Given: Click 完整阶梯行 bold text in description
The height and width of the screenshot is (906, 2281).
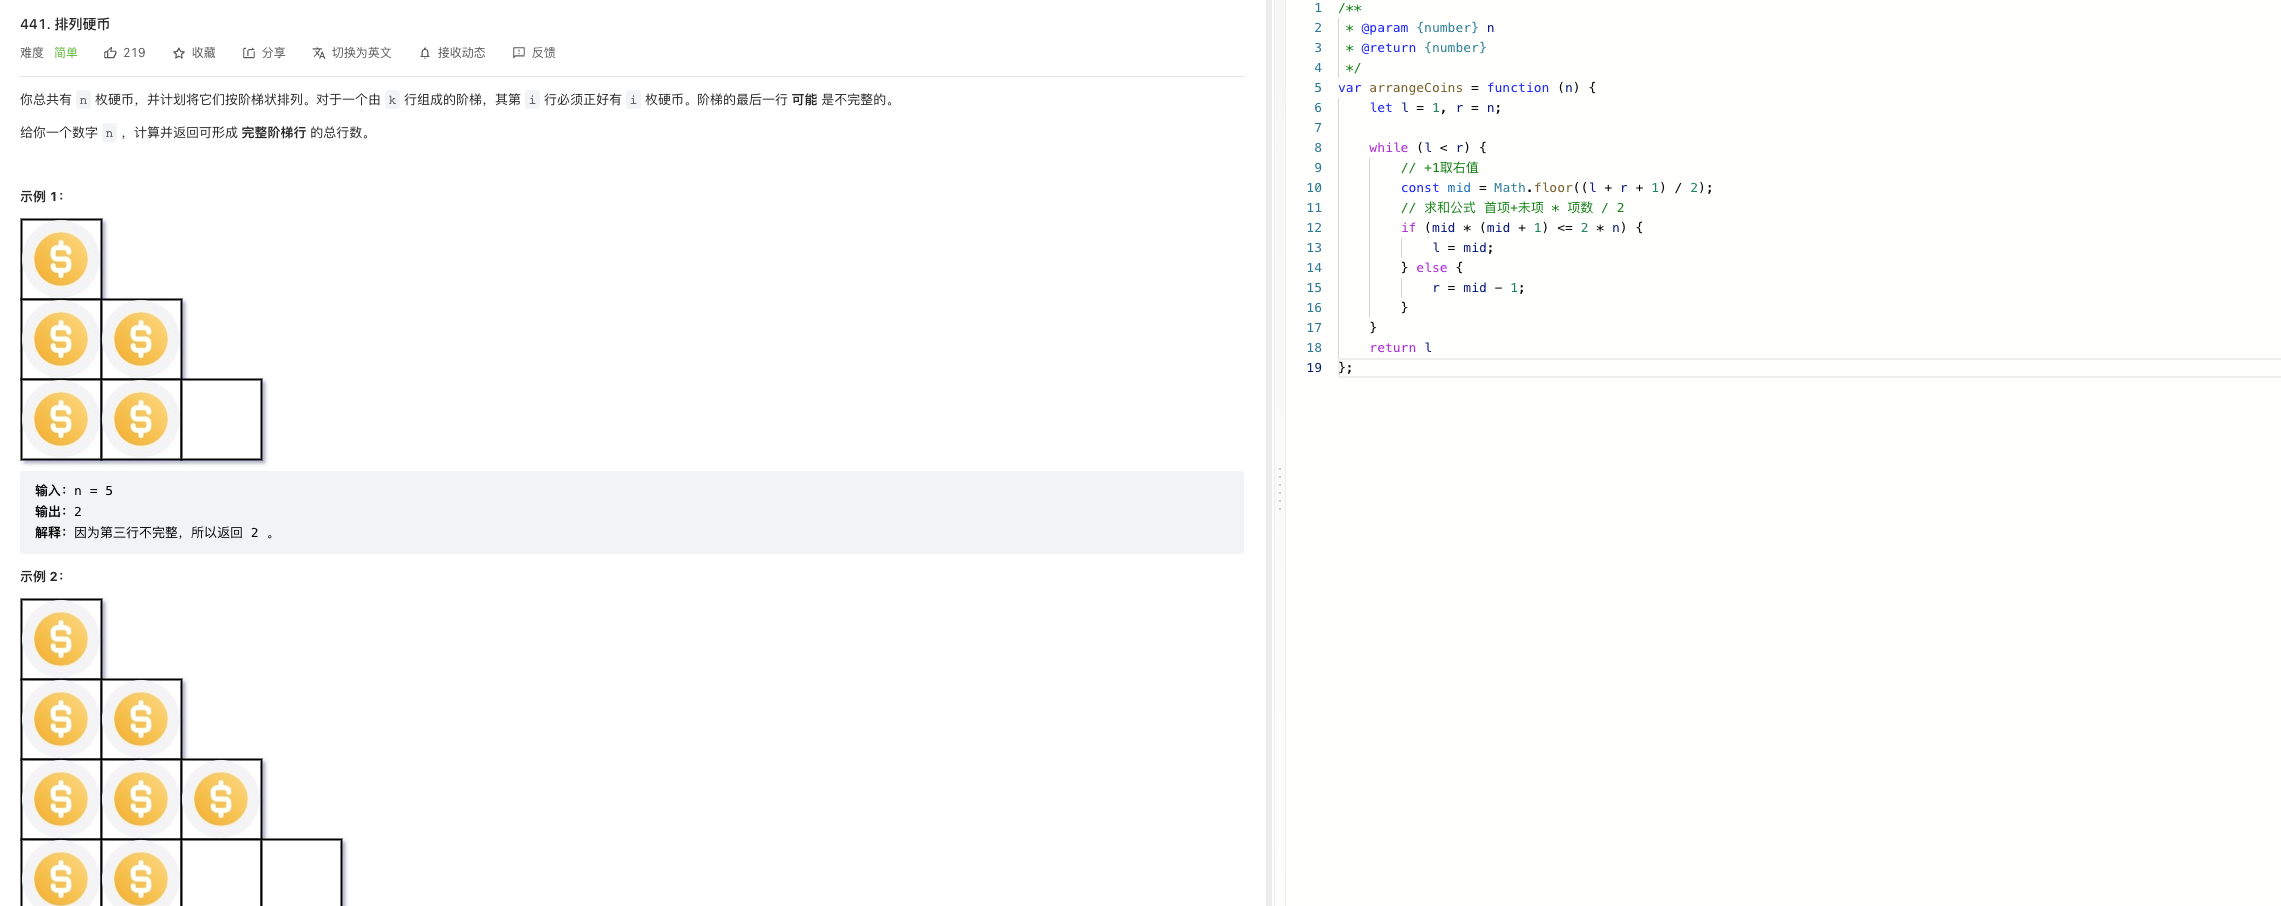Looking at the screenshot, I should (273, 133).
